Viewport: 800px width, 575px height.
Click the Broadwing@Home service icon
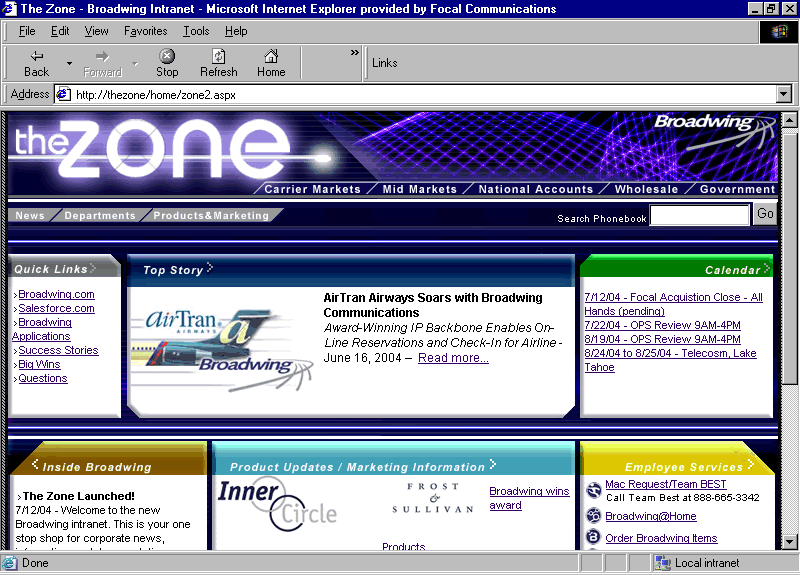point(594,515)
